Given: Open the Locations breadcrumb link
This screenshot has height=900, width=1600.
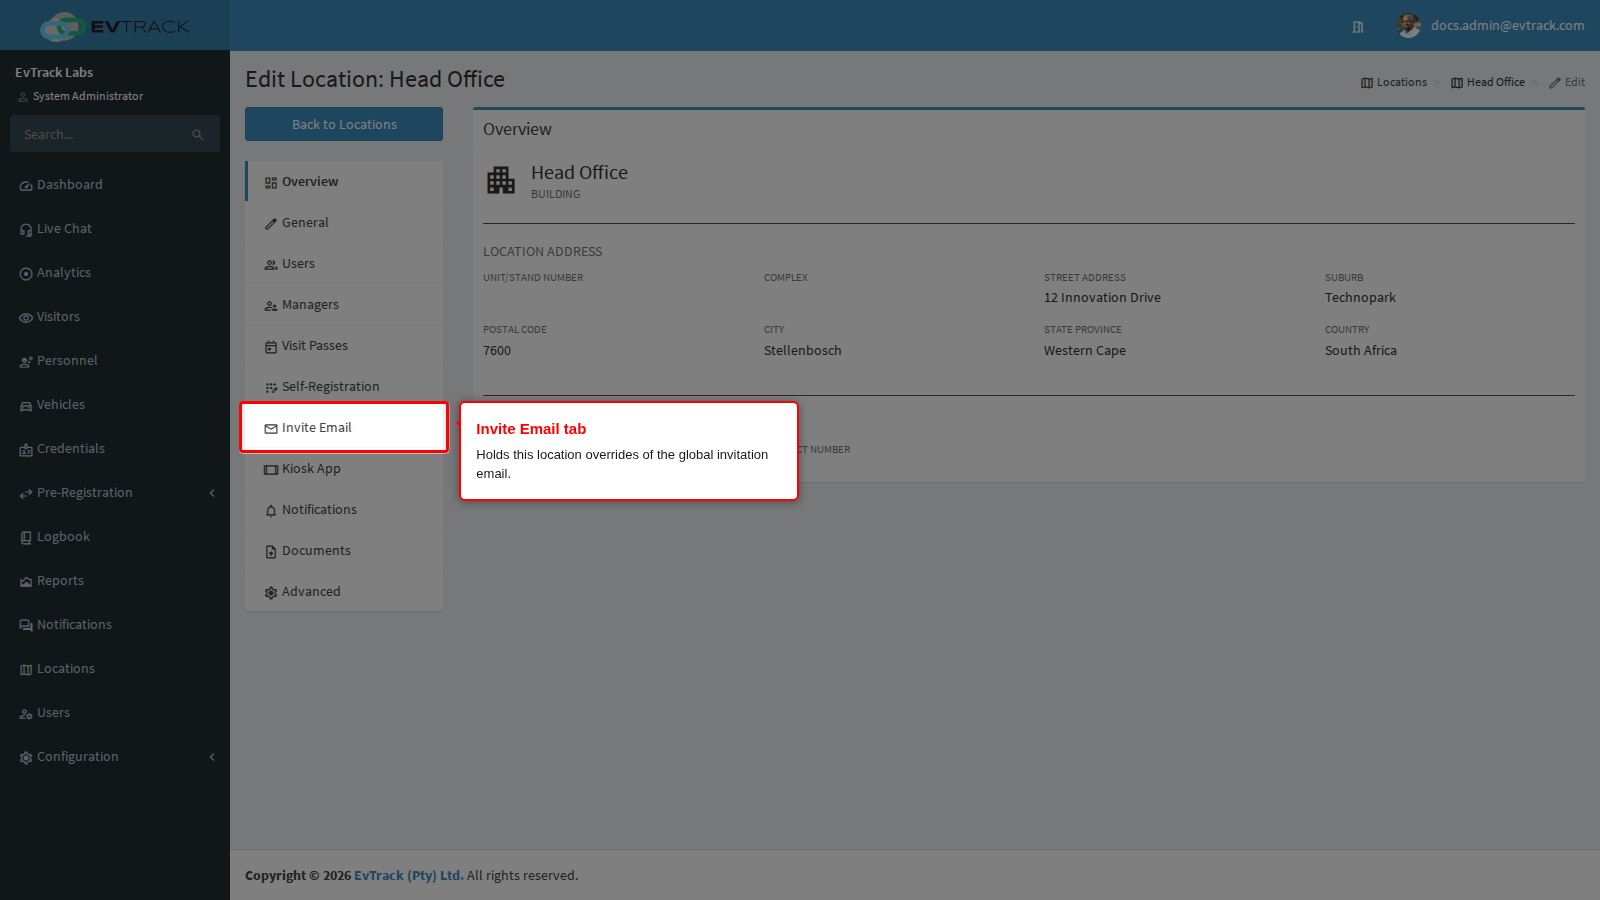Looking at the screenshot, I should (x=1394, y=82).
